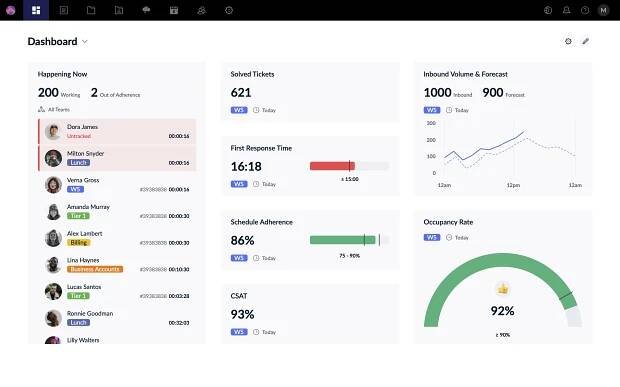Image resolution: width=620 pixels, height=387 pixels.
Task: Select Verna Gross in agent list
Action: (117, 185)
